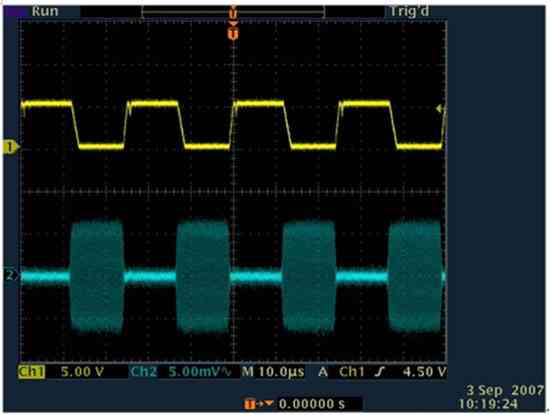The height and width of the screenshot is (415, 550).
Task: Click the A trigger label in readout
Action: pos(323,372)
